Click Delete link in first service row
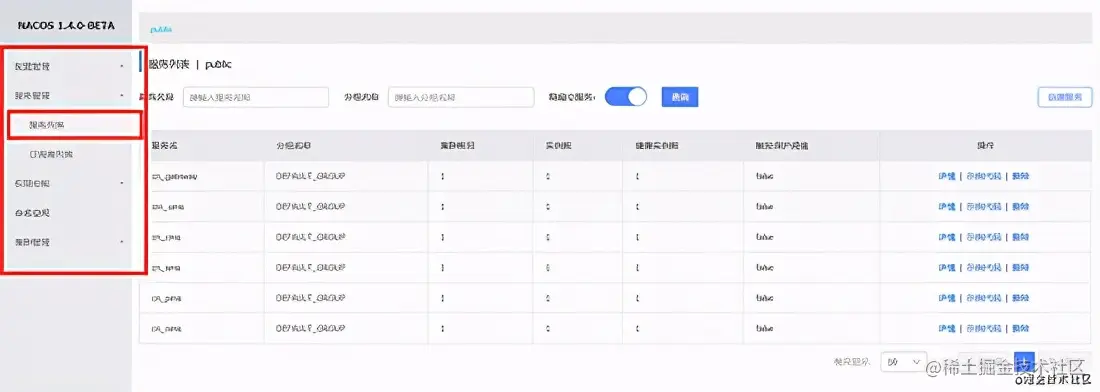Image resolution: width=1100 pixels, height=392 pixels. pos(1021,177)
